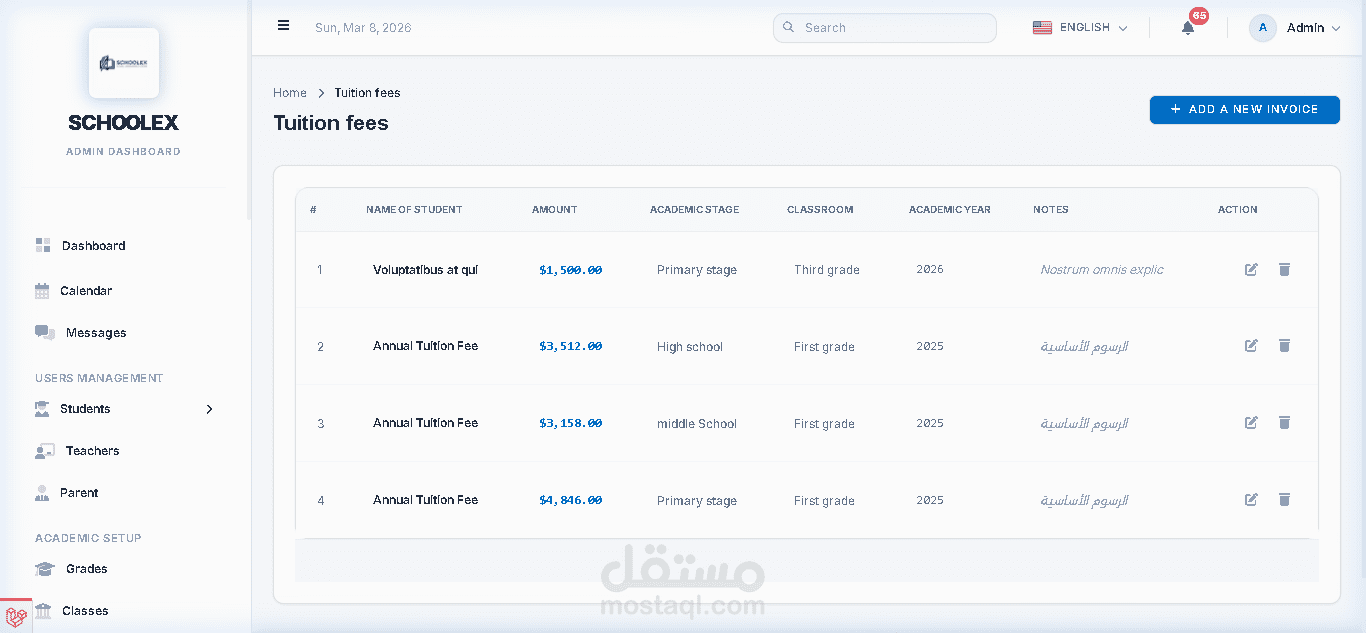Open the notifications bell icon

point(1188,28)
